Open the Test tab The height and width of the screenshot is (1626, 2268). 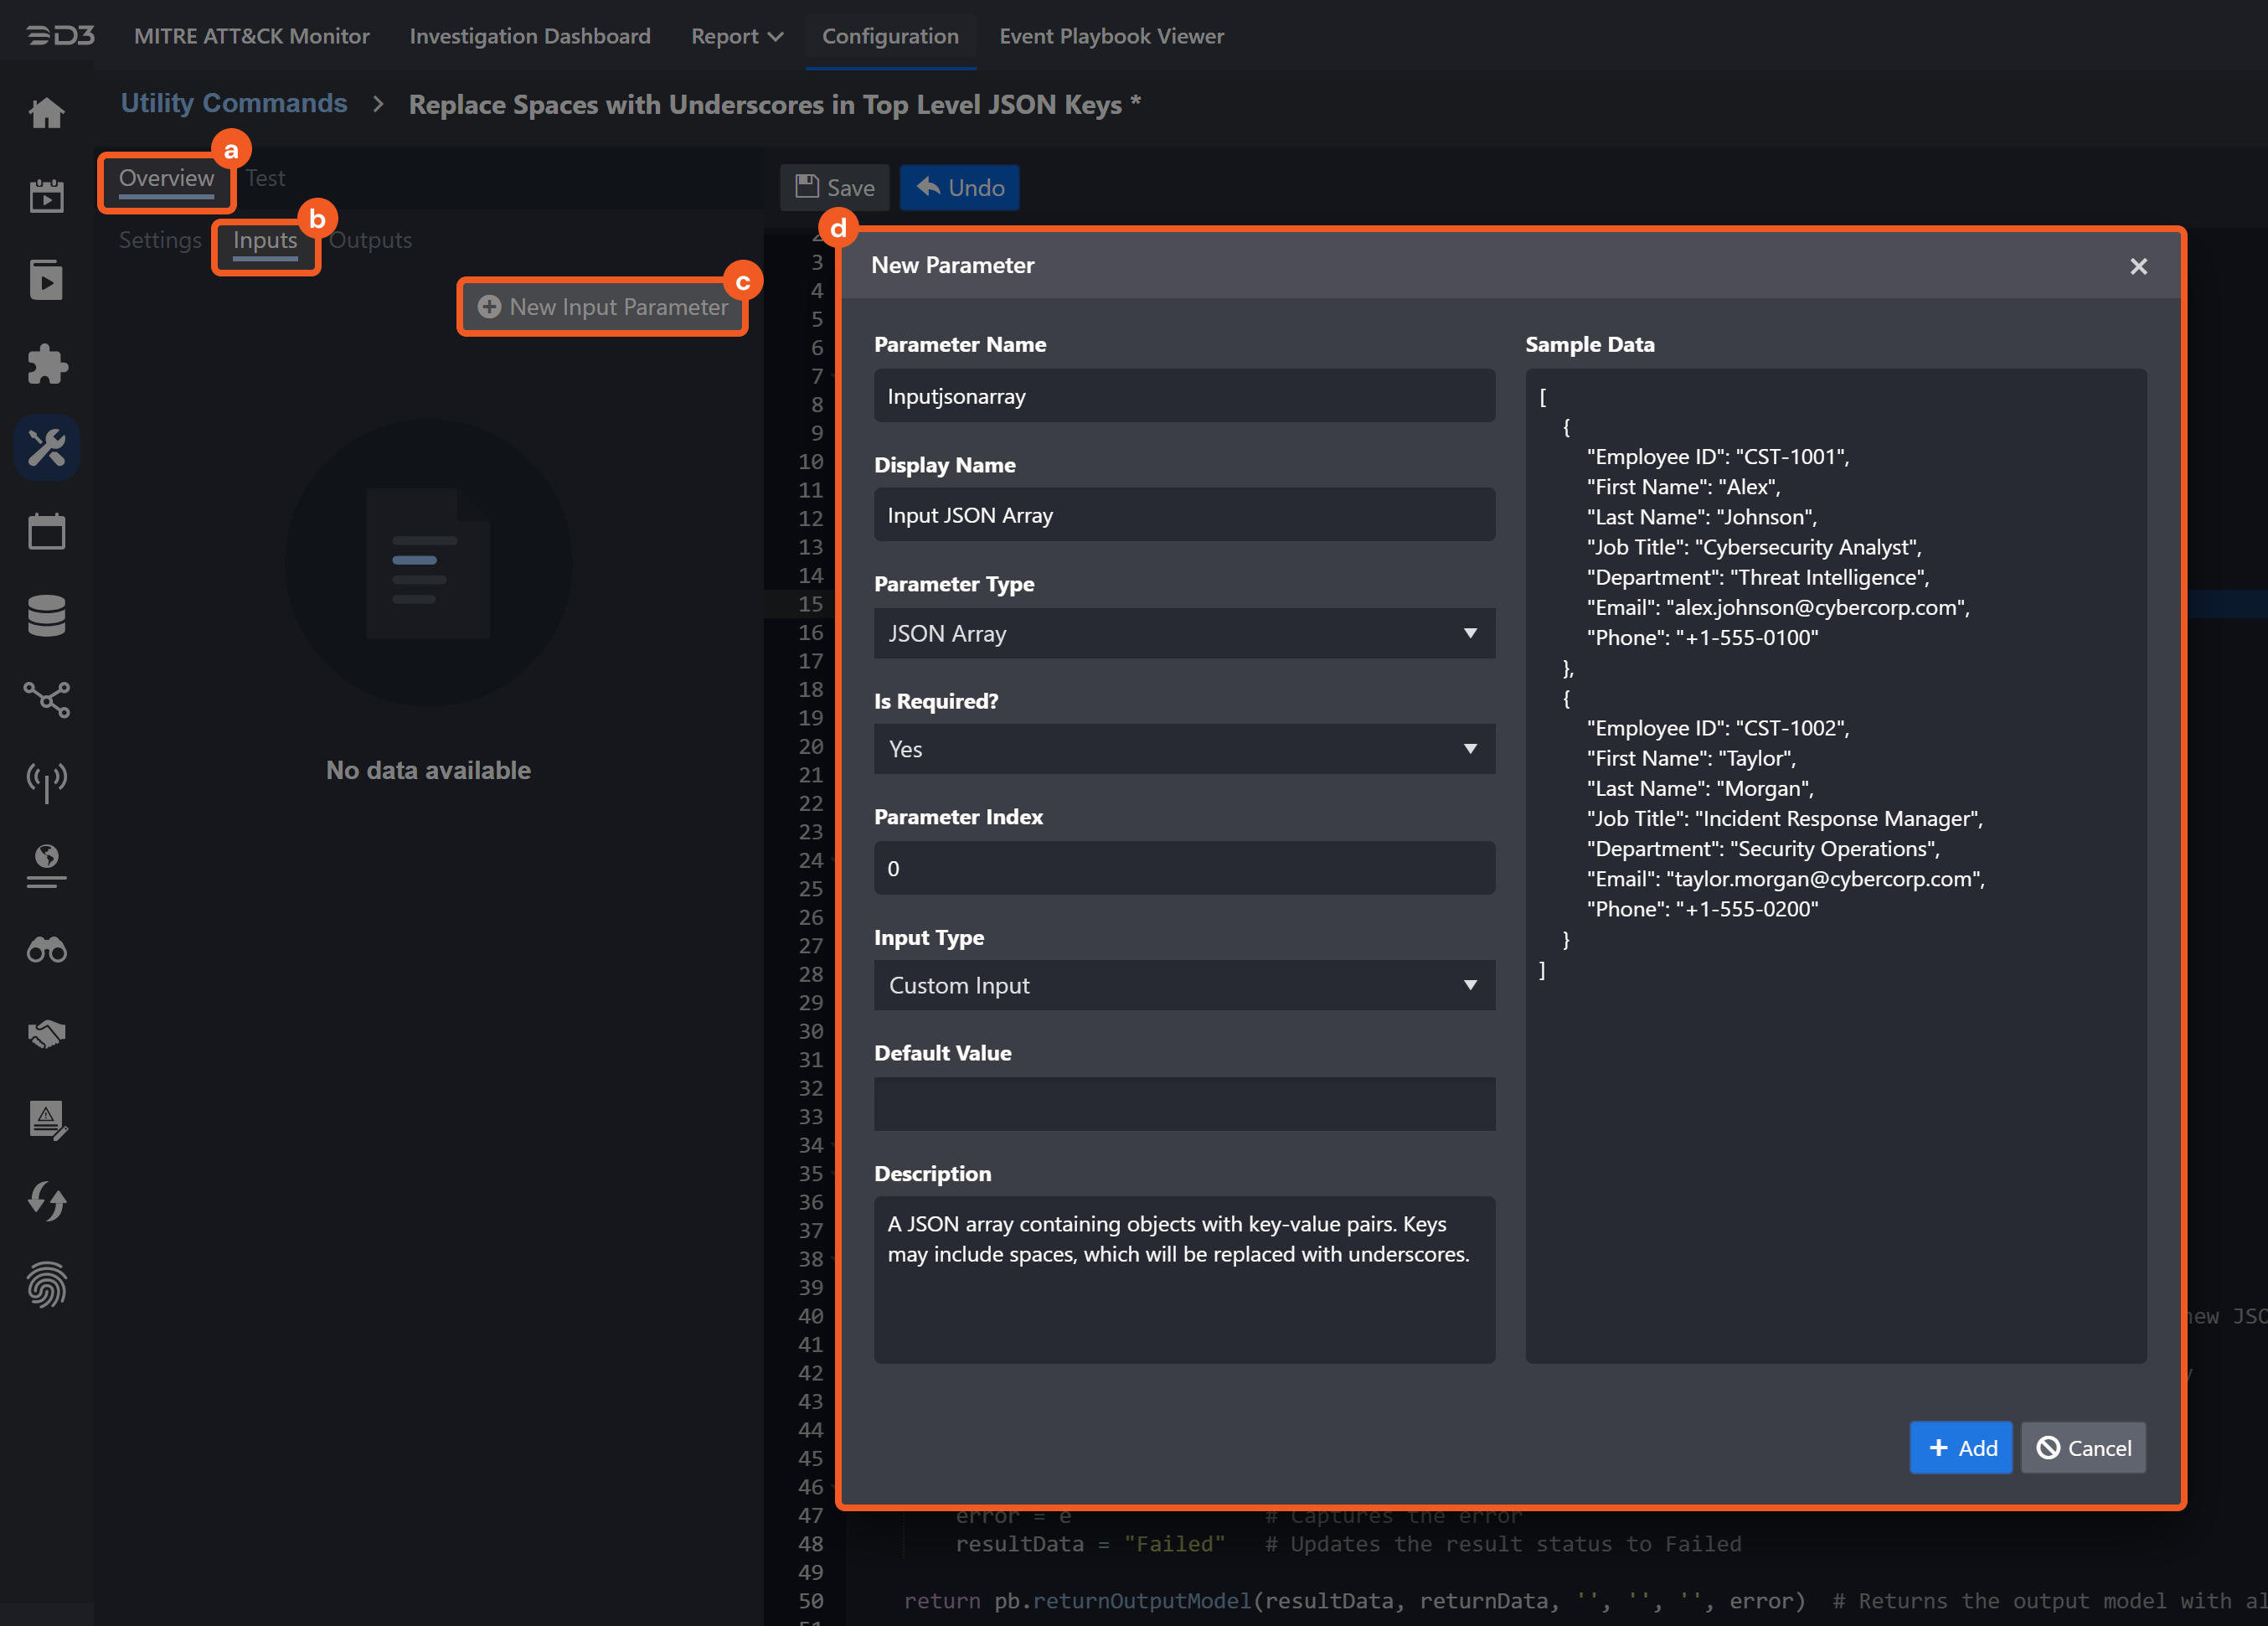265,178
